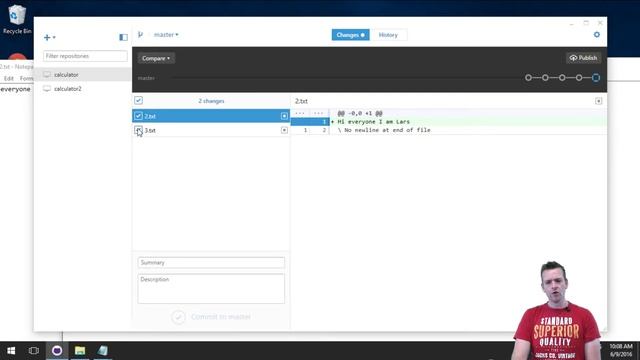Select the 3.txt changed file row
The height and width of the screenshot is (360, 640).
[x=211, y=130]
